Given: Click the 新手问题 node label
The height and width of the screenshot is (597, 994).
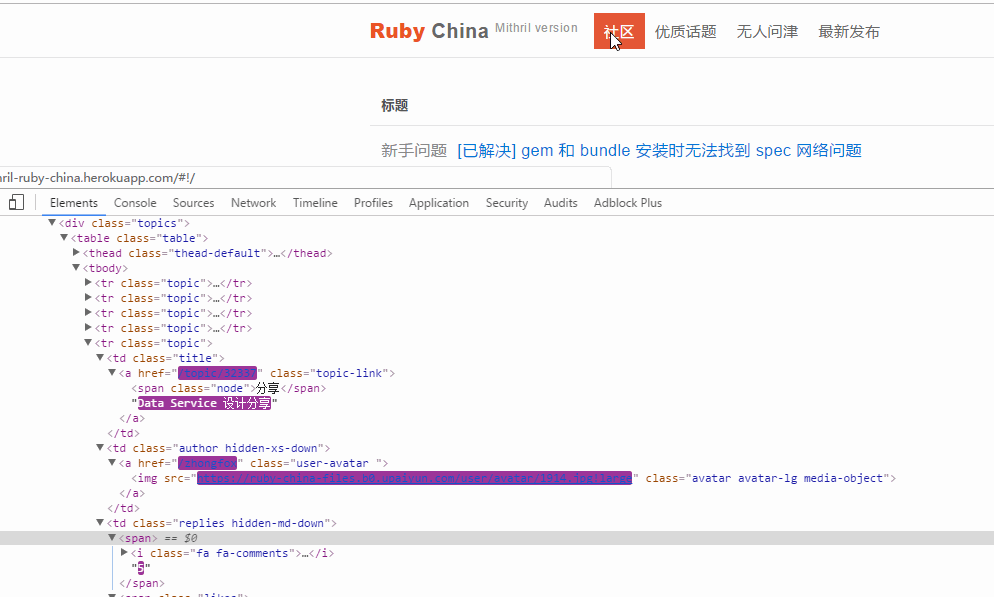Looking at the screenshot, I should (x=414, y=150).
